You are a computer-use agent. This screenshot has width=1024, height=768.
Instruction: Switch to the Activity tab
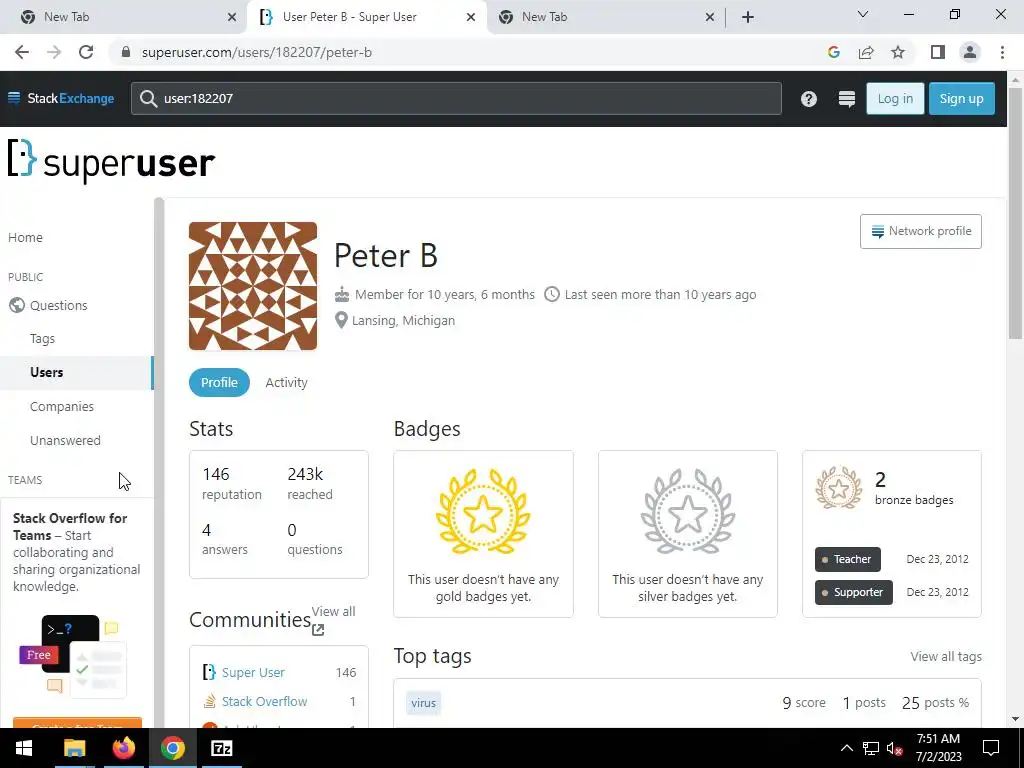286,383
